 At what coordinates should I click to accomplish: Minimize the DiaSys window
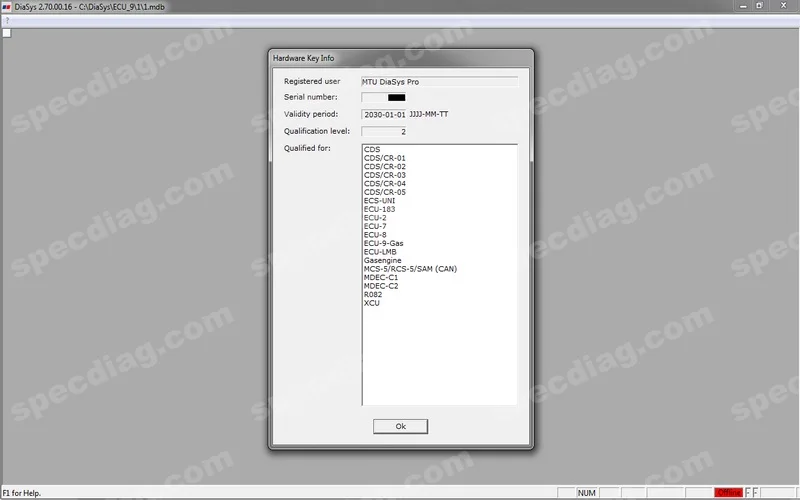click(743, 6)
